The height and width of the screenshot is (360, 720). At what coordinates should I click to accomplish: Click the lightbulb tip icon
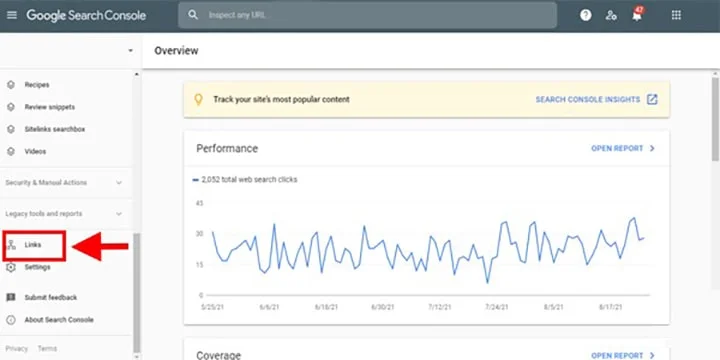(x=198, y=100)
